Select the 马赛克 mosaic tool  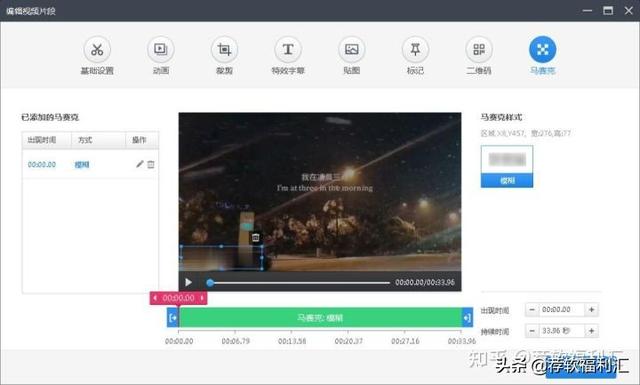coord(542,50)
